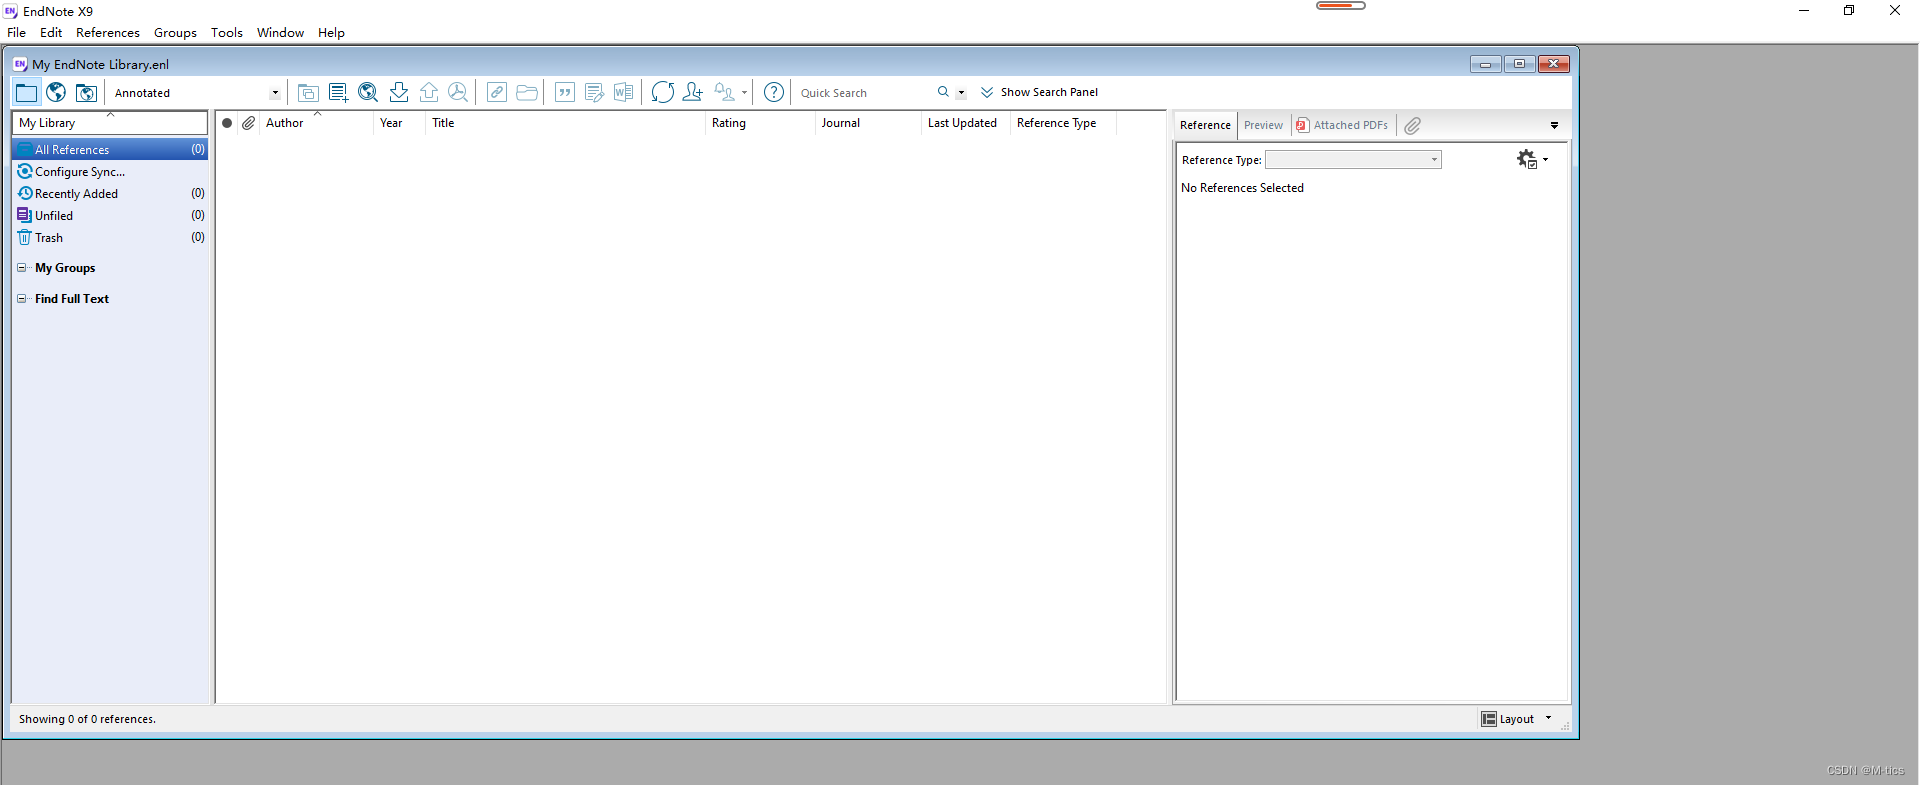1920x785 pixels.
Task: Open the Annotated output style dropdown
Action: coord(196,93)
